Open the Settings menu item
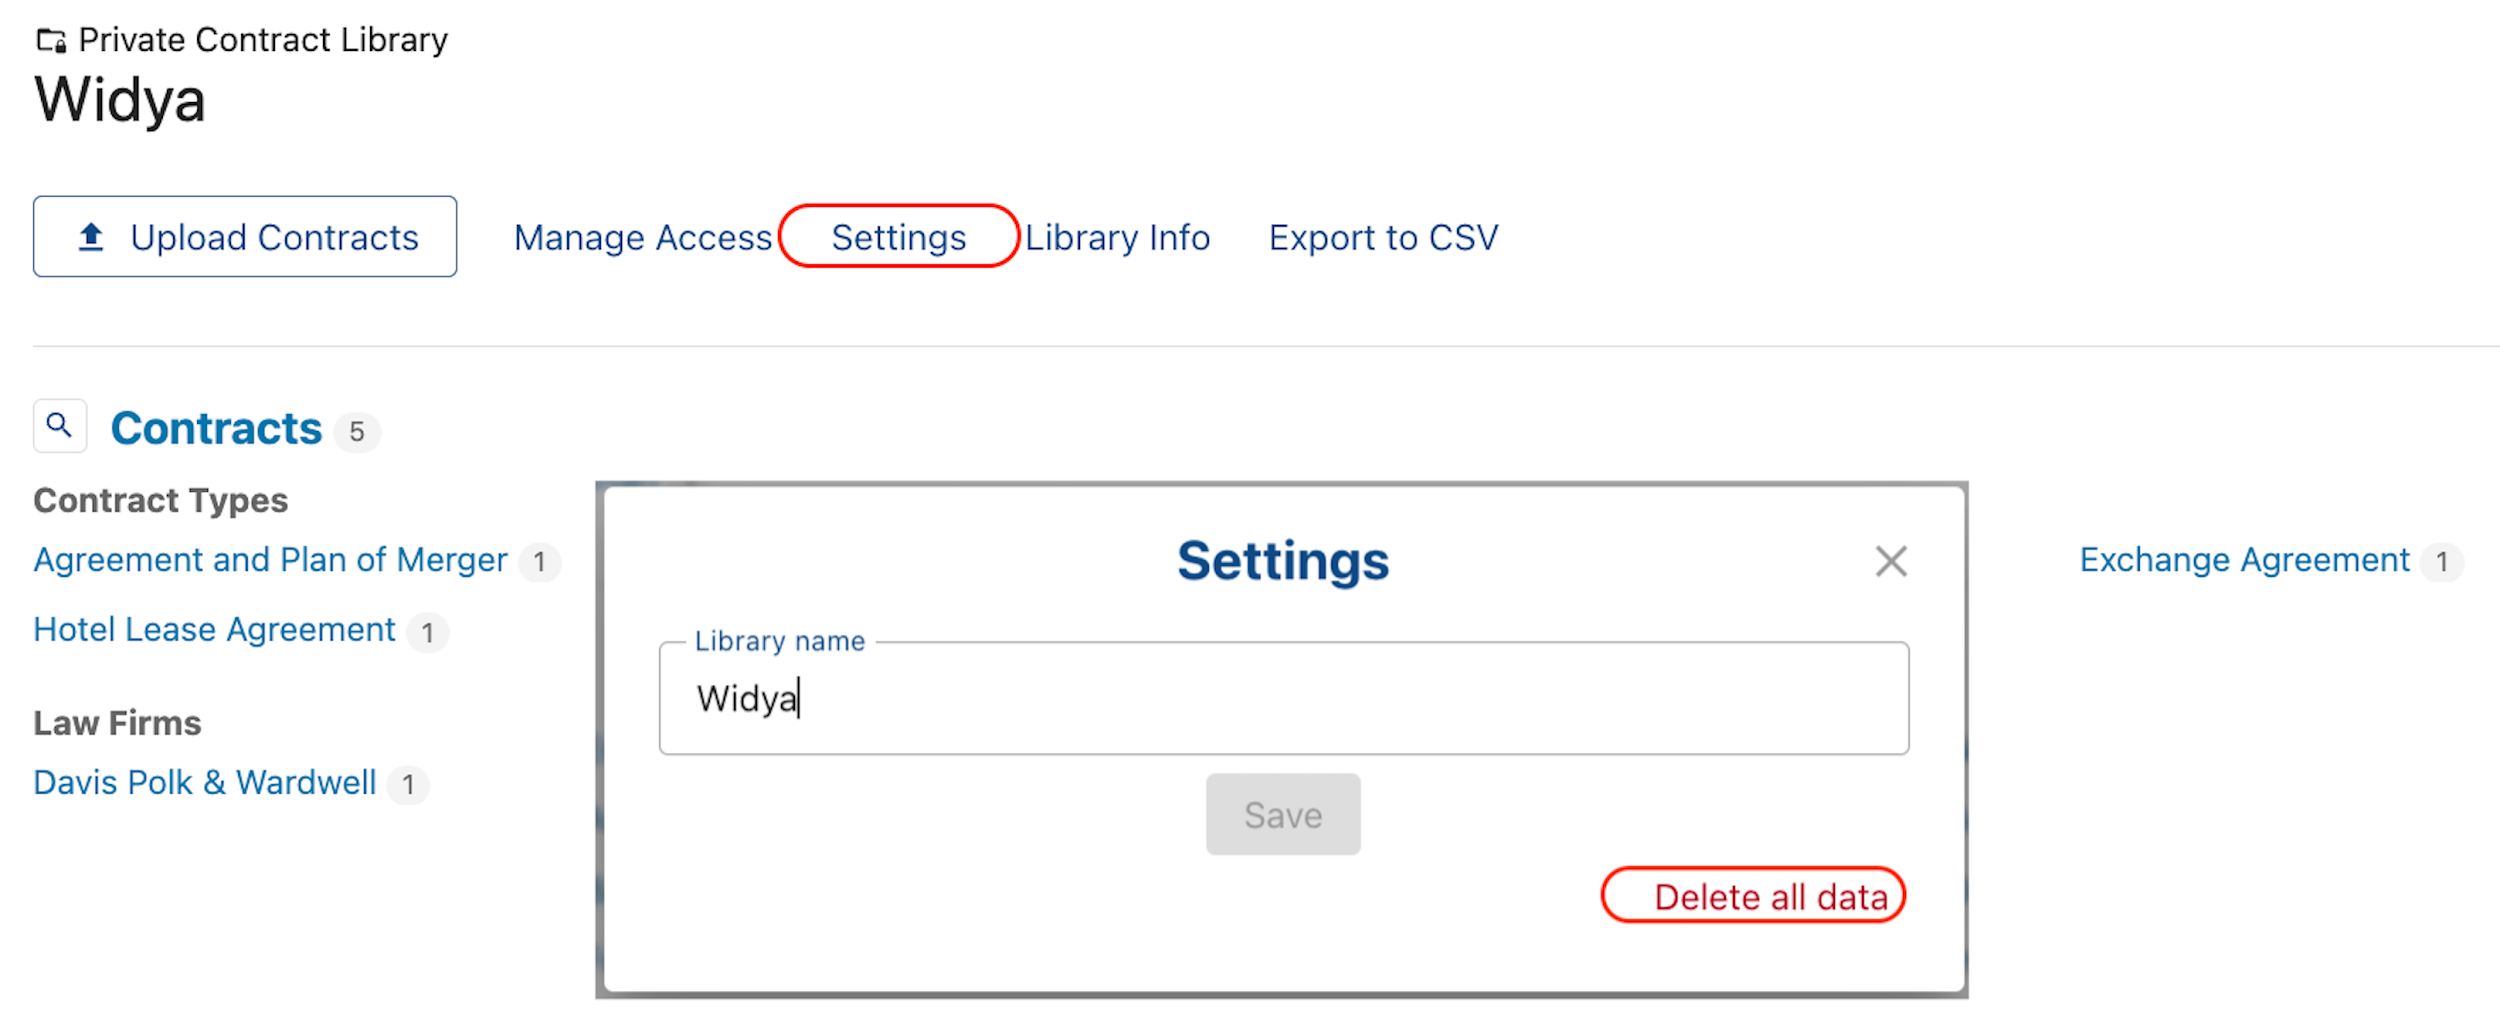Viewport: 2500px width, 1035px height. [898, 238]
